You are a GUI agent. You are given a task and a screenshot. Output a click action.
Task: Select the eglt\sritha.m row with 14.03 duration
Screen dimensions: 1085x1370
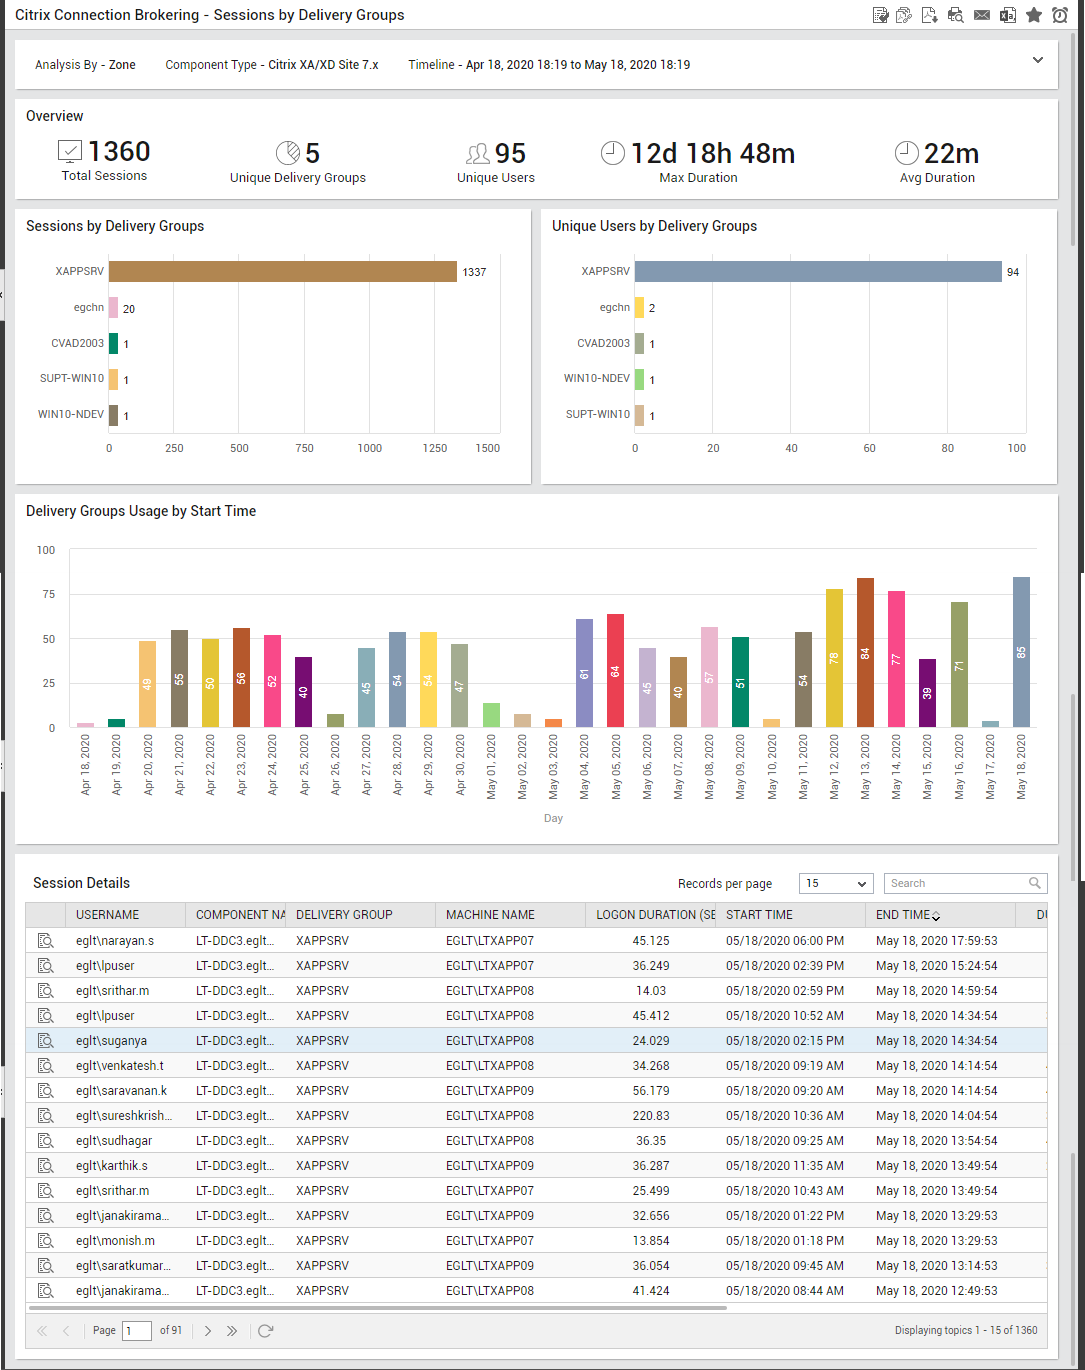[536, 990]
